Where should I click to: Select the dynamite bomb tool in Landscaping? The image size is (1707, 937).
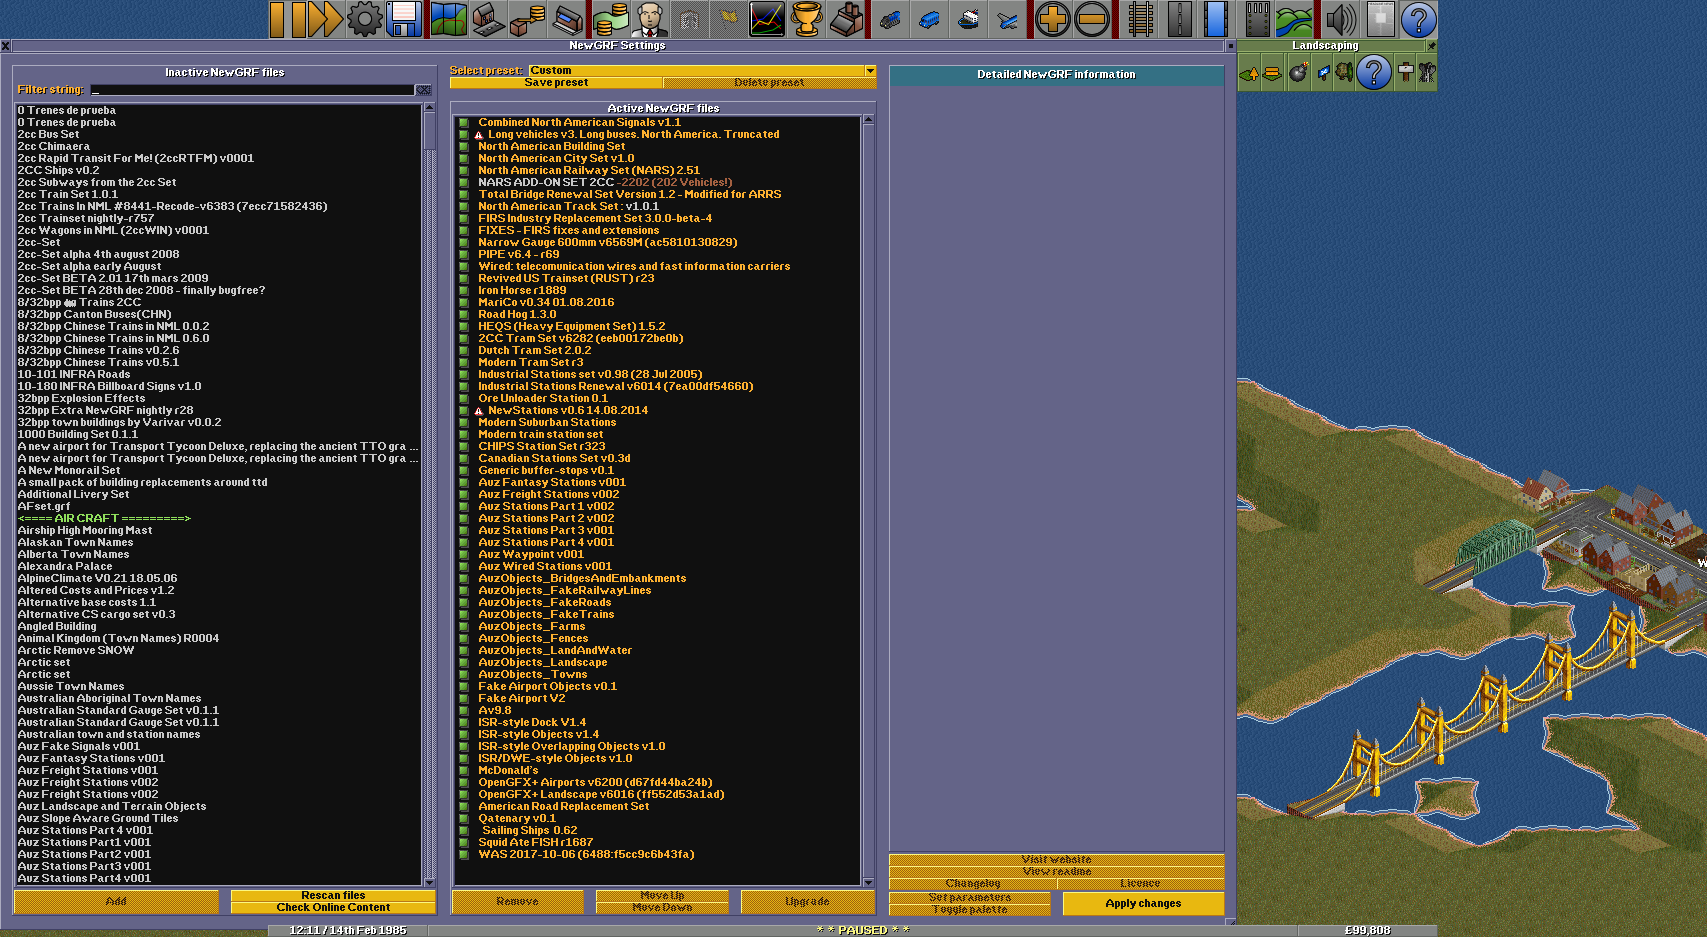pyautogui.click(x=1298, y=72)
